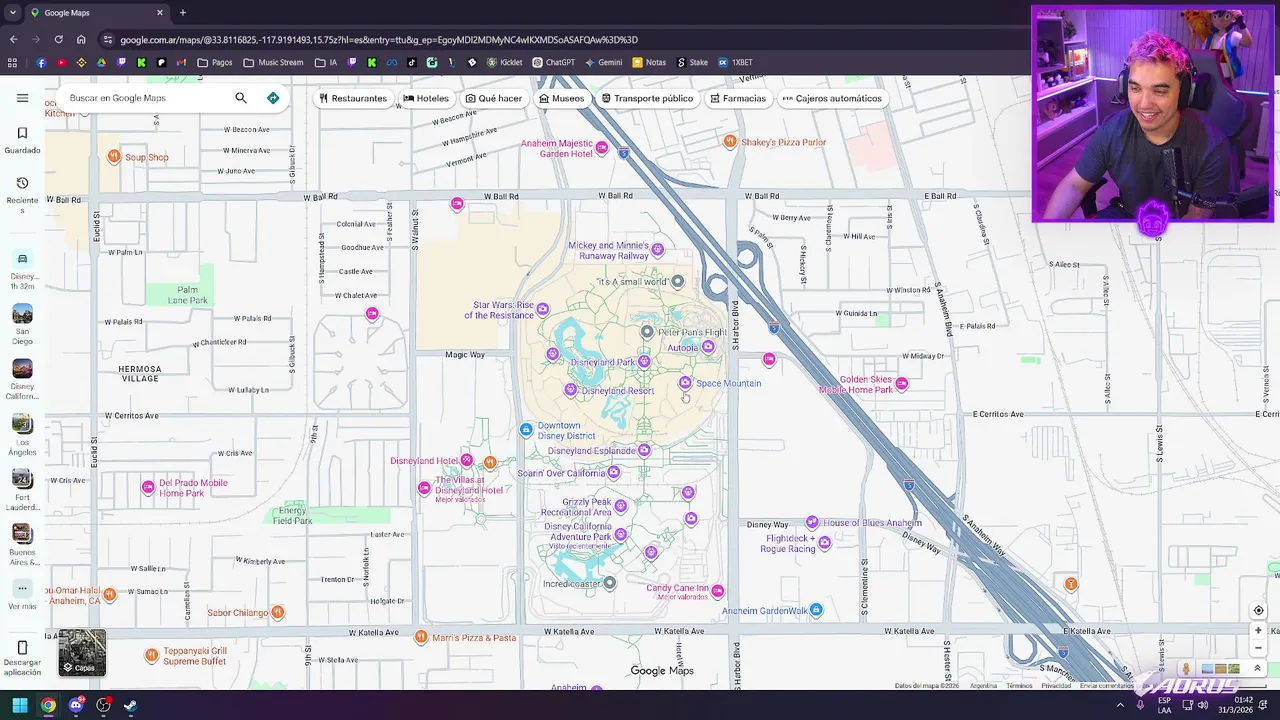Screen dimensions: 1280x720
Task: Filter map by Farmacias
Action: pyautogui.click(x=738, y=98)
